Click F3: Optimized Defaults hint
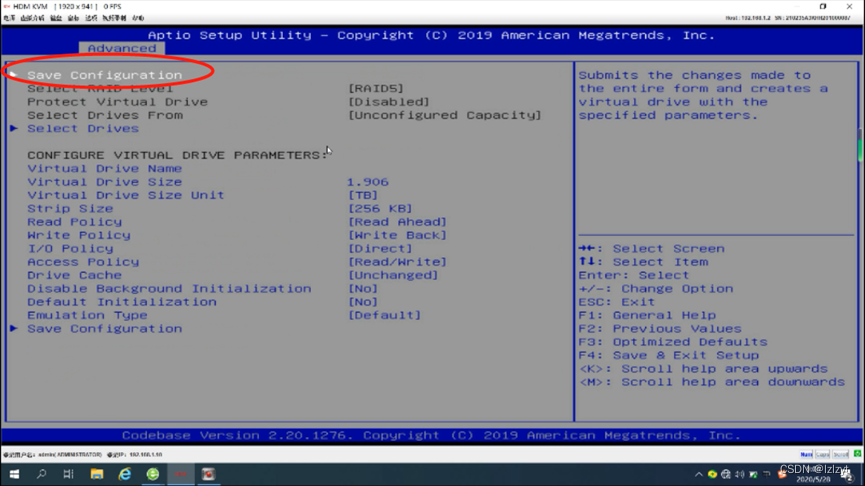 pos(673,342)
